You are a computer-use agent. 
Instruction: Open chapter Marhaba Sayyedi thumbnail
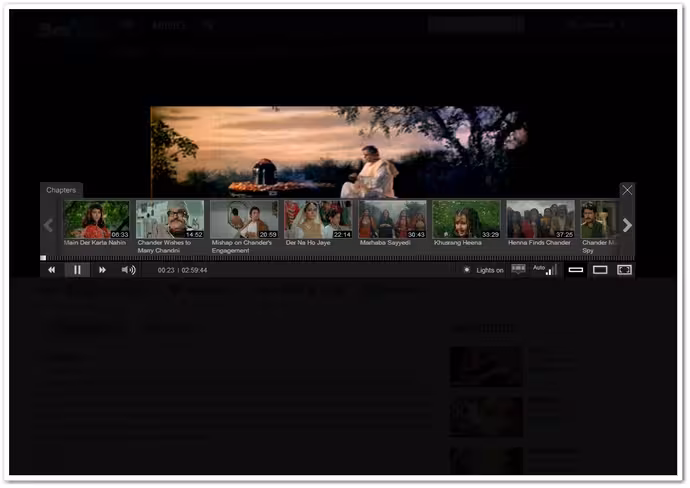393,219
